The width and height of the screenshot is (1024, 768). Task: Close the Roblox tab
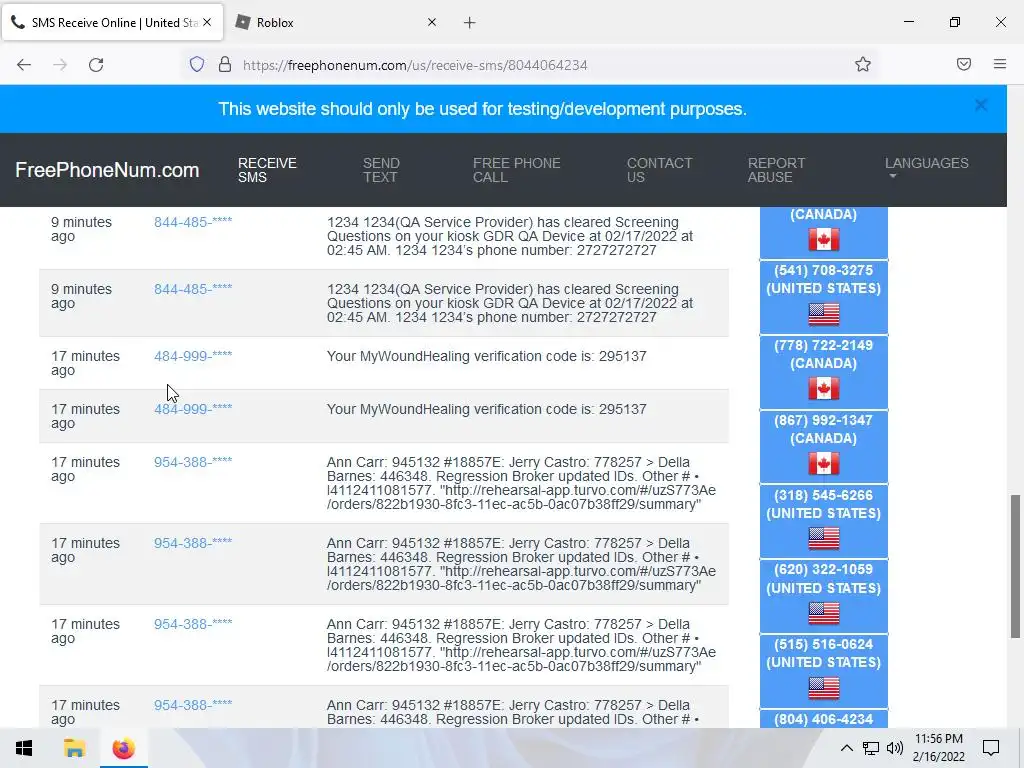click(x=432, y=22)
